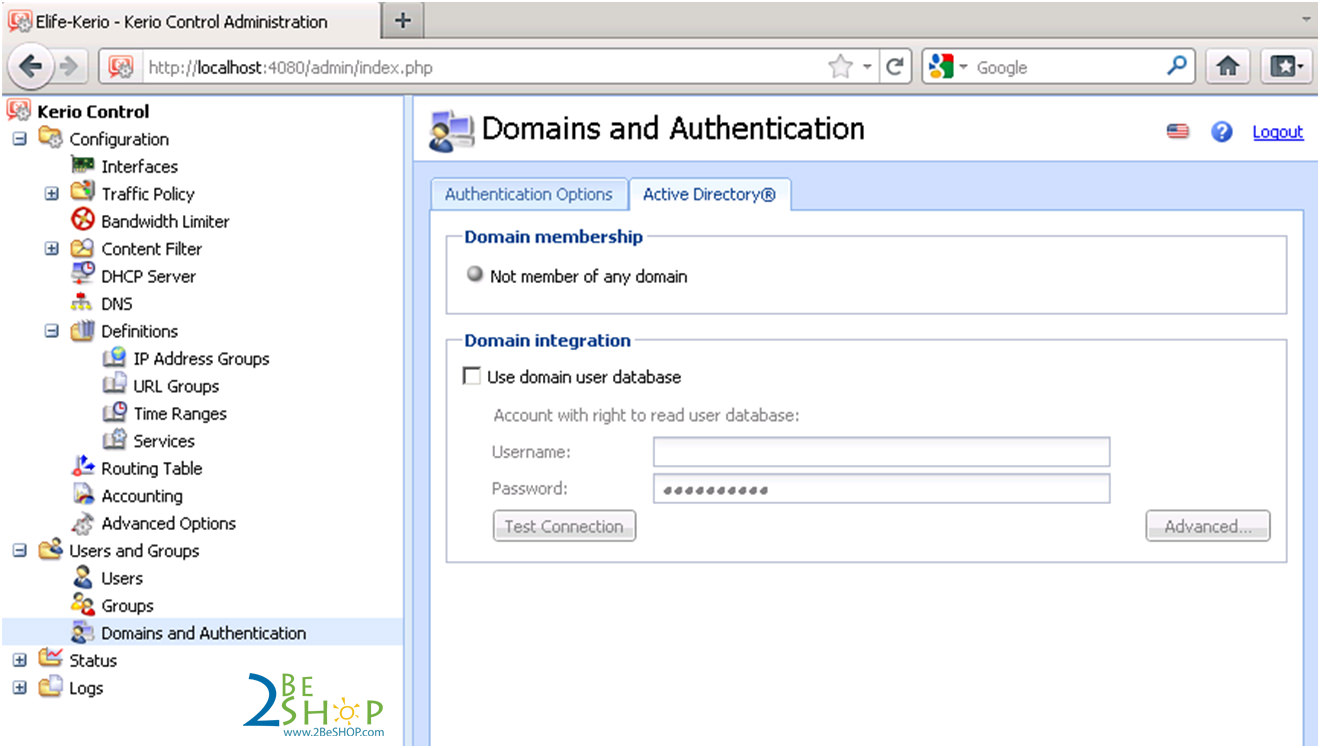This screenshot has height=748, width=1320.
Task: Click the Routing Table icon
Action: [x=83, y=468]
